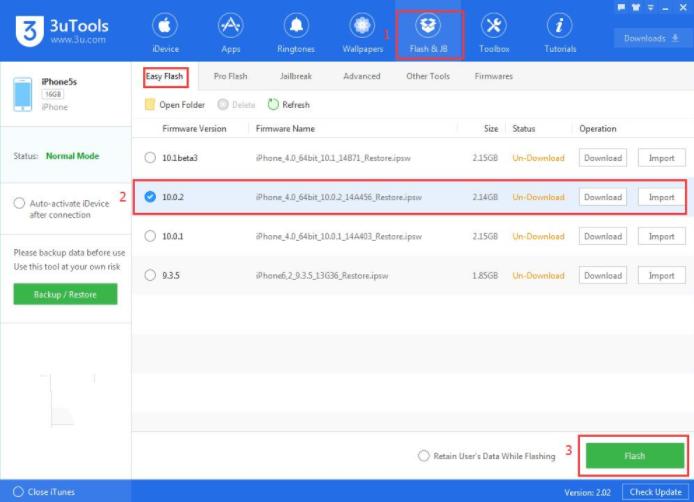This screenshot has height=502, width=694.
Task: Open the Apps section
Action: tap(231, 34)
